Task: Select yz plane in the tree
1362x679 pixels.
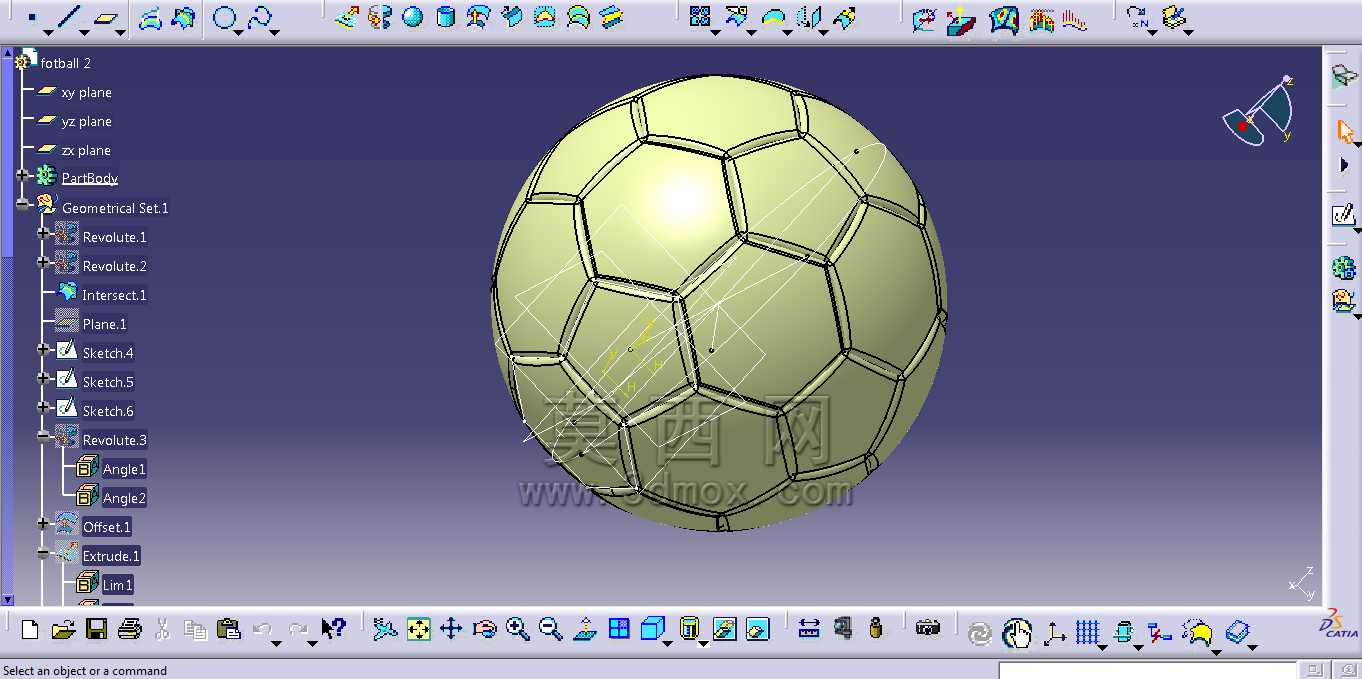Action: (86, 121)
